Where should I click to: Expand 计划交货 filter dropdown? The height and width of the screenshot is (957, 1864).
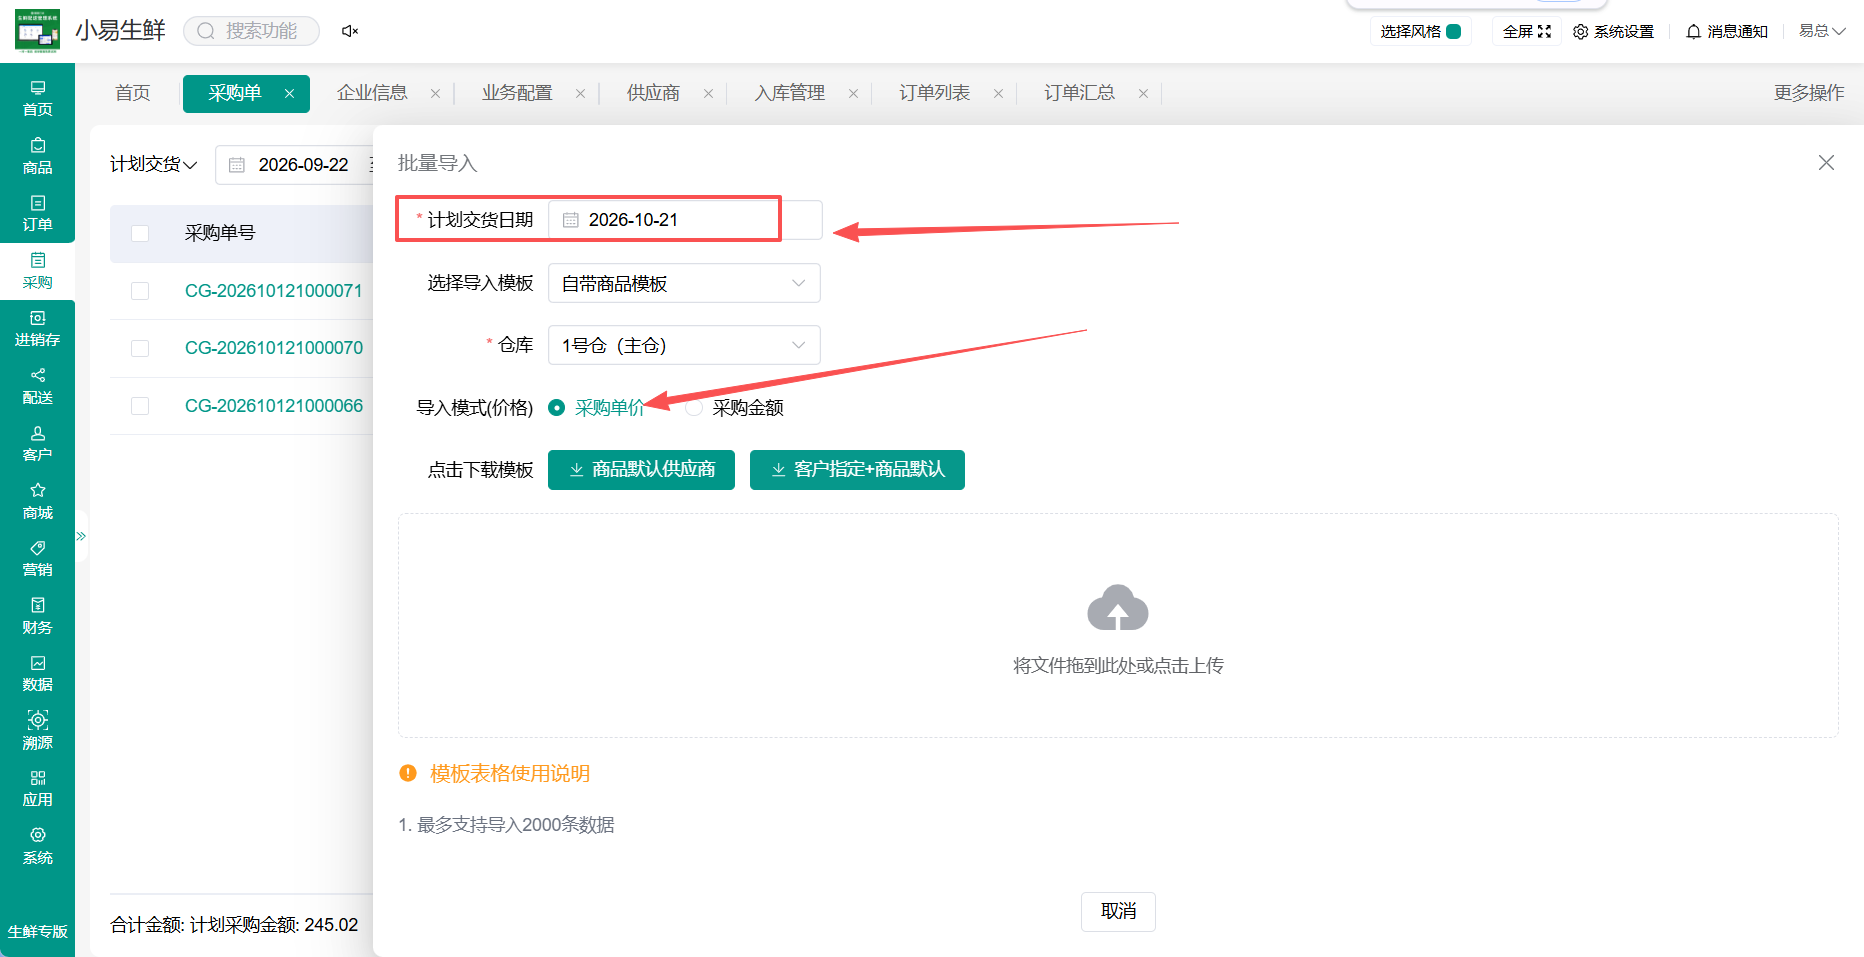[154, 164]
